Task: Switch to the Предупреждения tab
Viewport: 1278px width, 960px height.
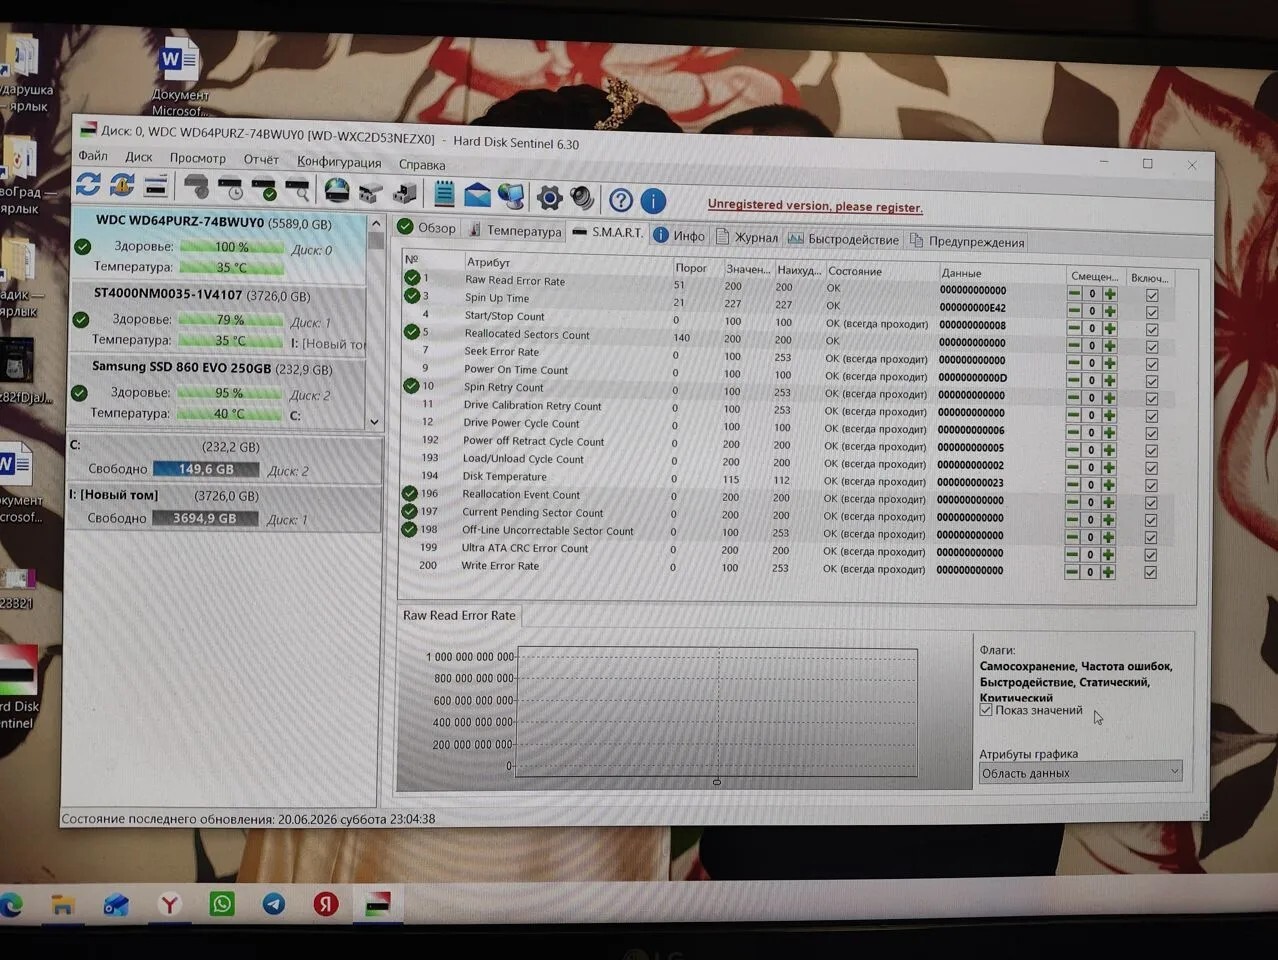Action: point(967,242)
